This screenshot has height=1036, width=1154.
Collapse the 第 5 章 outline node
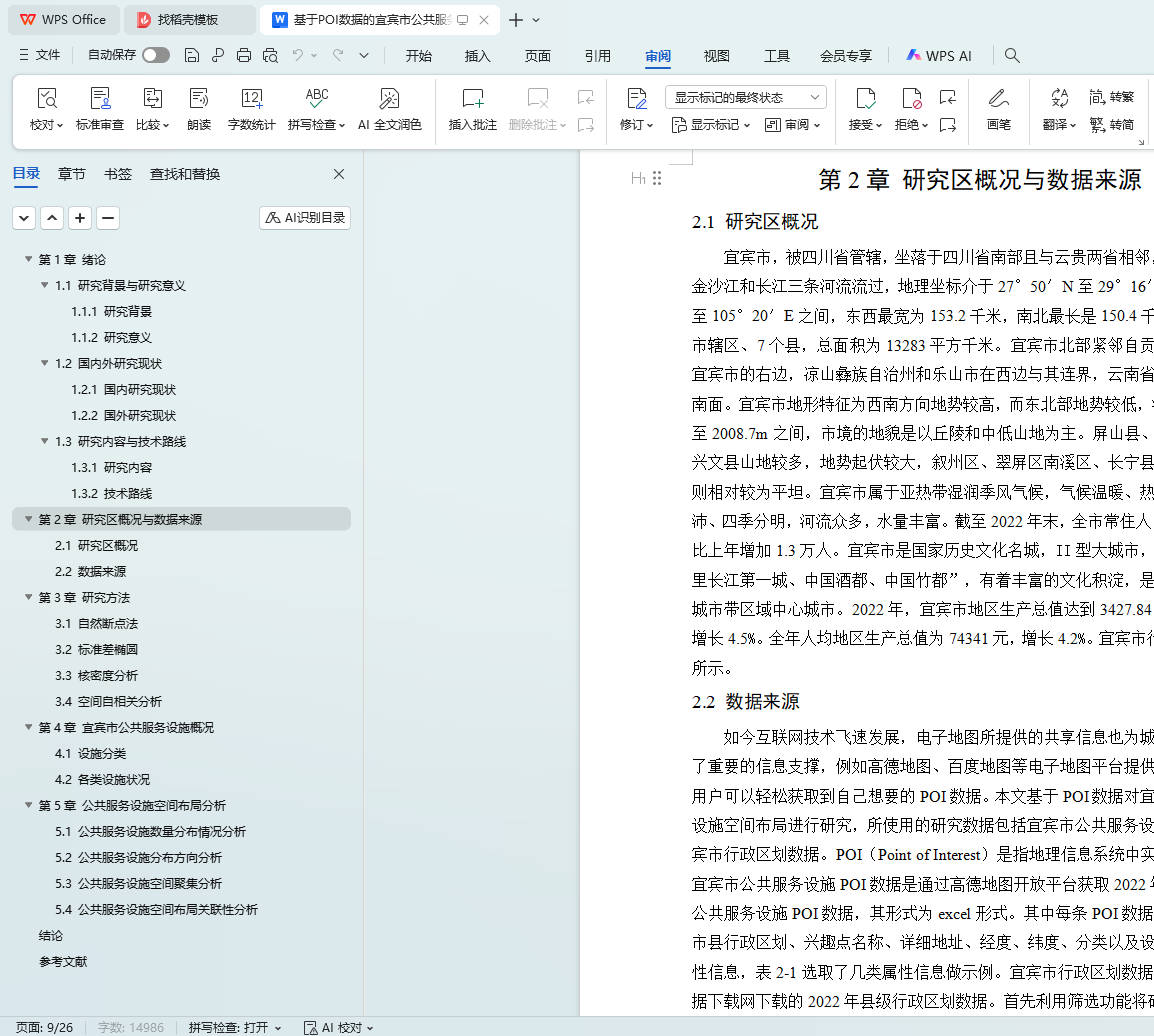pyautogui.click(x=28, y=806)
